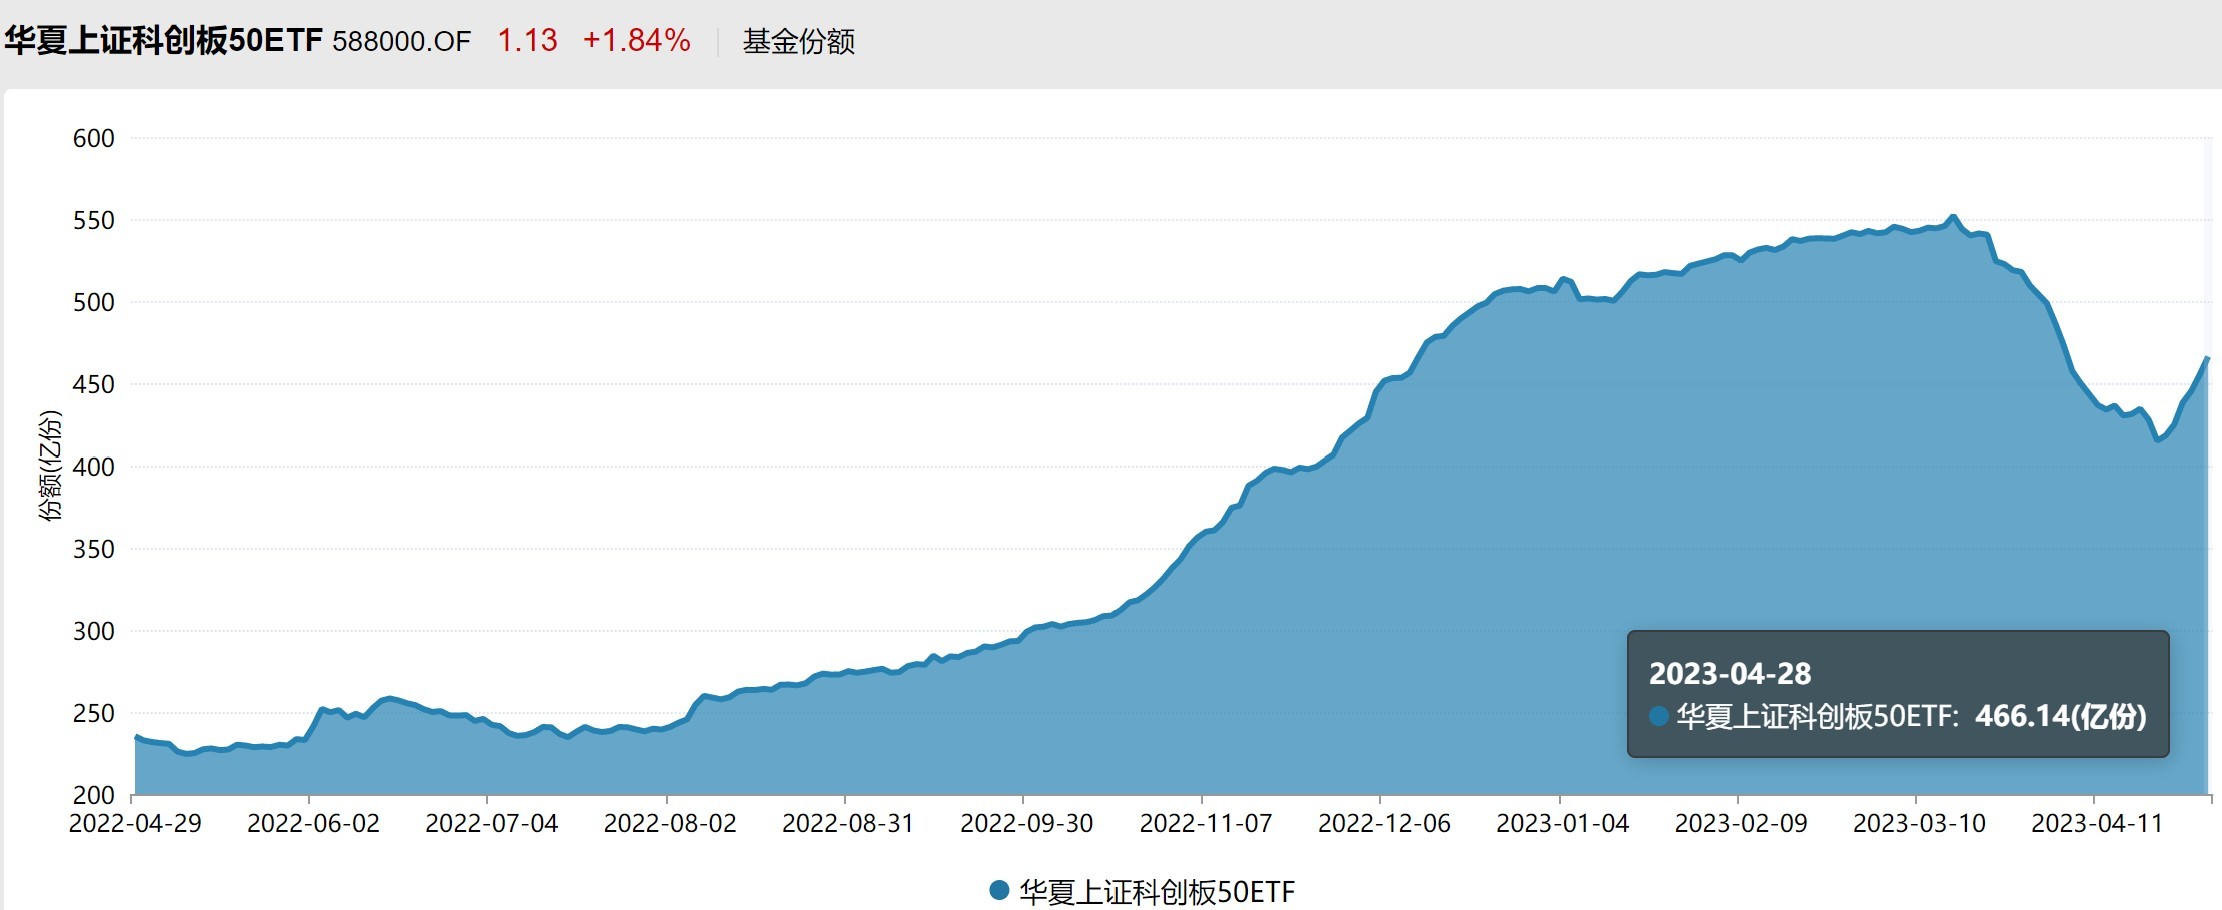Click y-axis value 450

pos(94,384)
